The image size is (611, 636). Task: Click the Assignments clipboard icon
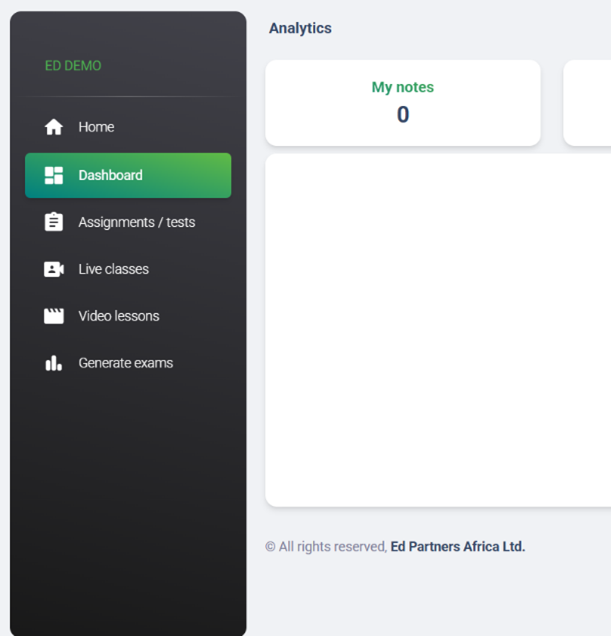[54, 222]
